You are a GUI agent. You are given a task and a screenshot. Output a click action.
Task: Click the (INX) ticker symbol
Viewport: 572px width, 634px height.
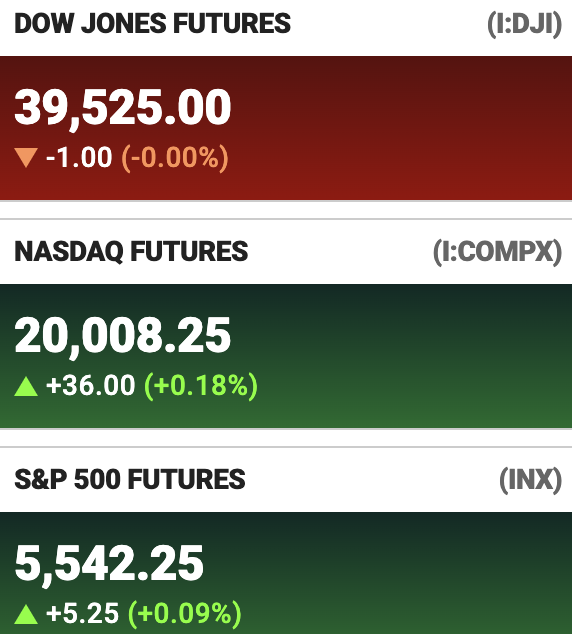[x=530, y=480]
